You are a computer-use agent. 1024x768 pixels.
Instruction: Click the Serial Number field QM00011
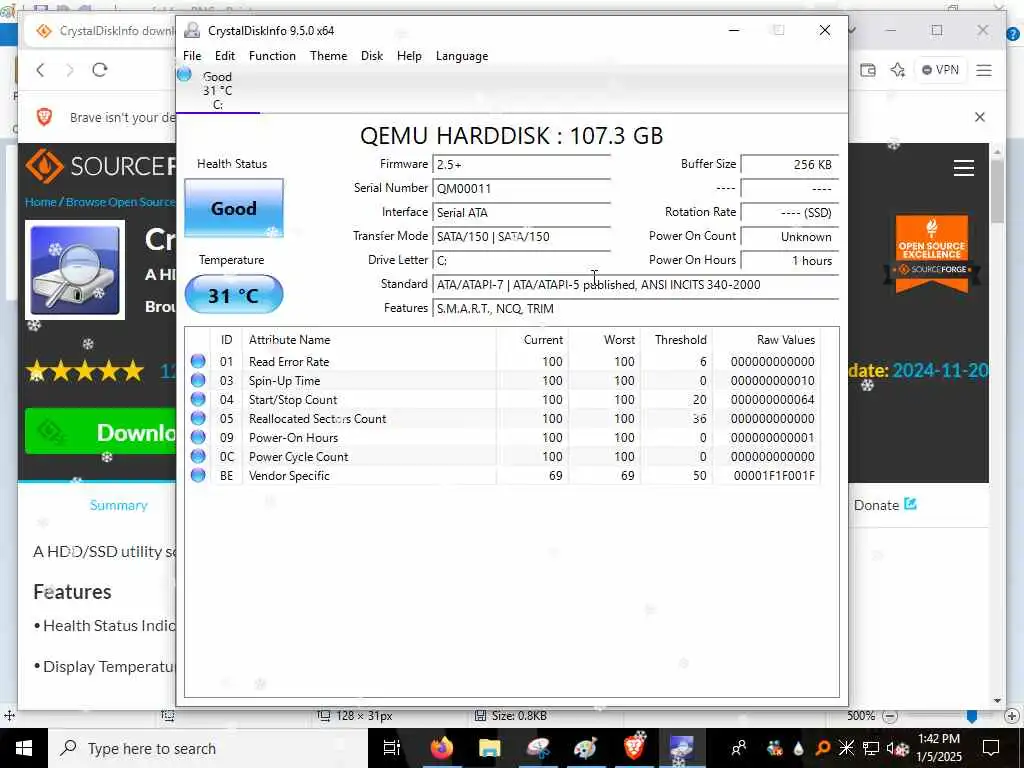click(522, 189)
